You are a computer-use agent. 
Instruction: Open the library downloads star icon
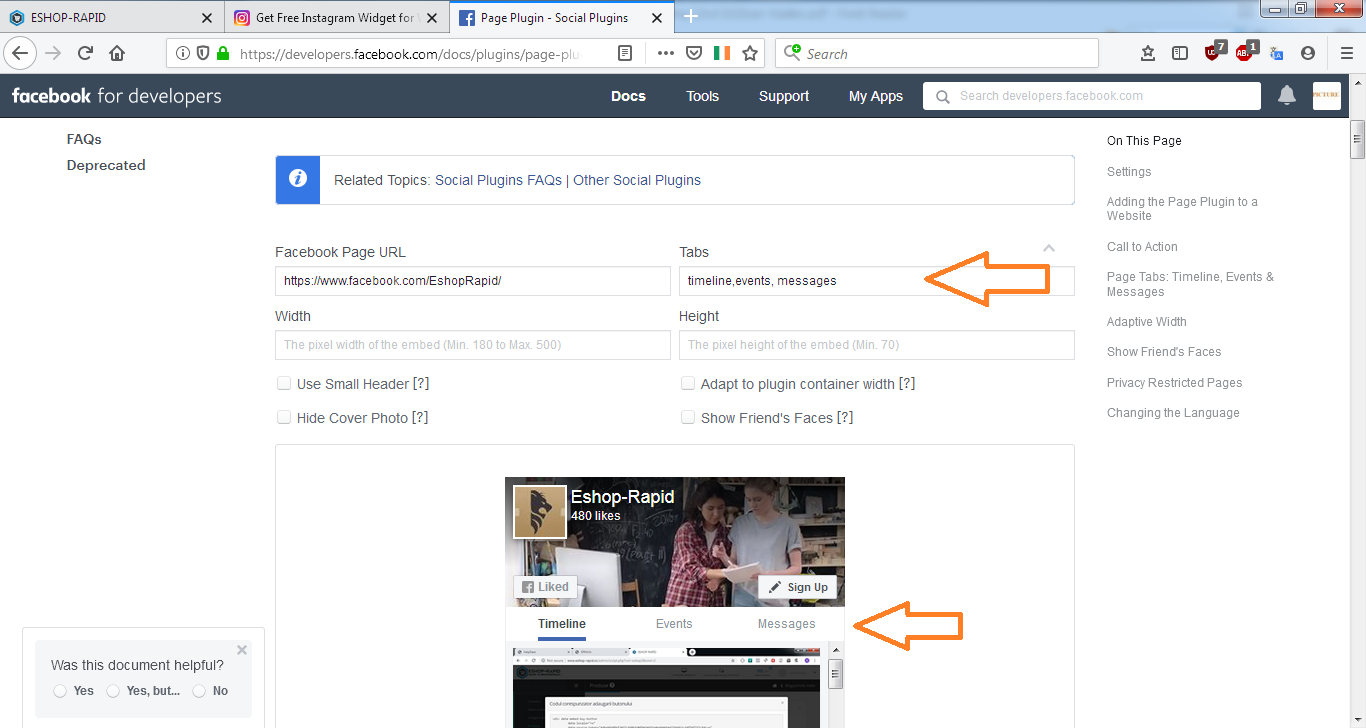[1148, 53]
